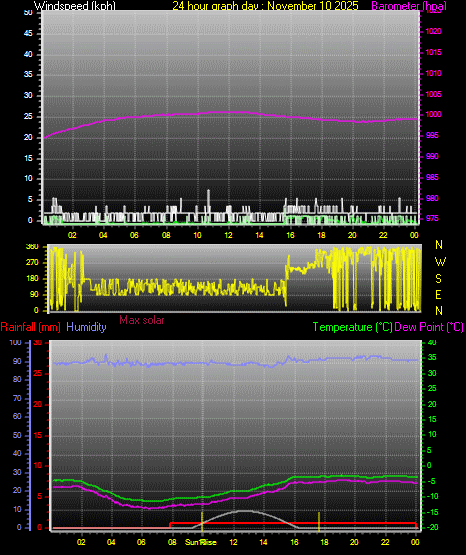Click the 'Sun Rise' label under bottom graph

[x=201, y=542]
